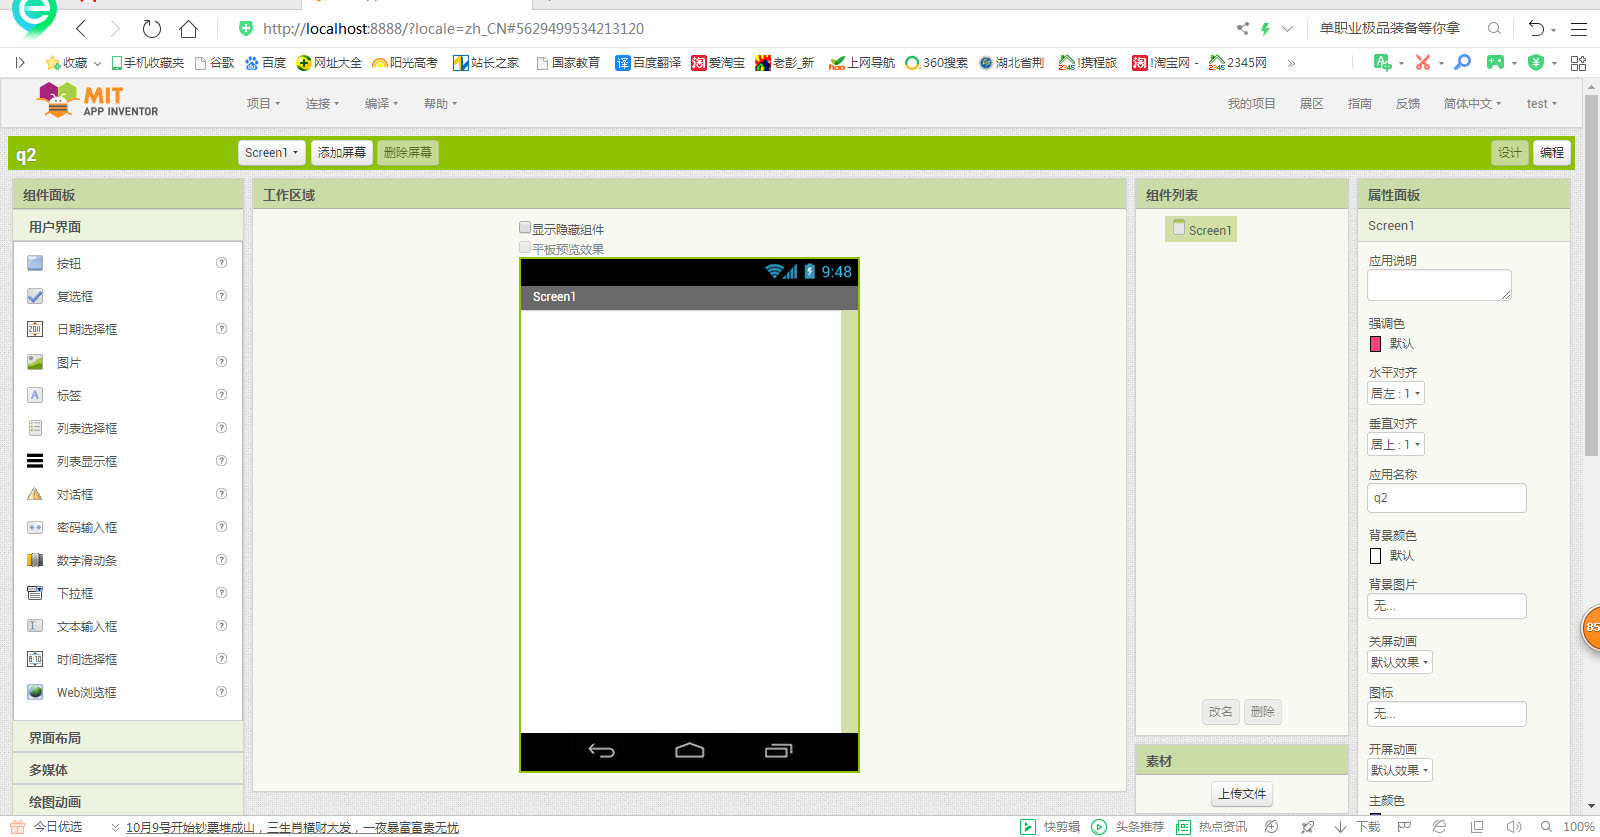Select the 数字滑动条 component icon
The width and height of the screenshot is (1600, 837).
click(x=35, y=560)
